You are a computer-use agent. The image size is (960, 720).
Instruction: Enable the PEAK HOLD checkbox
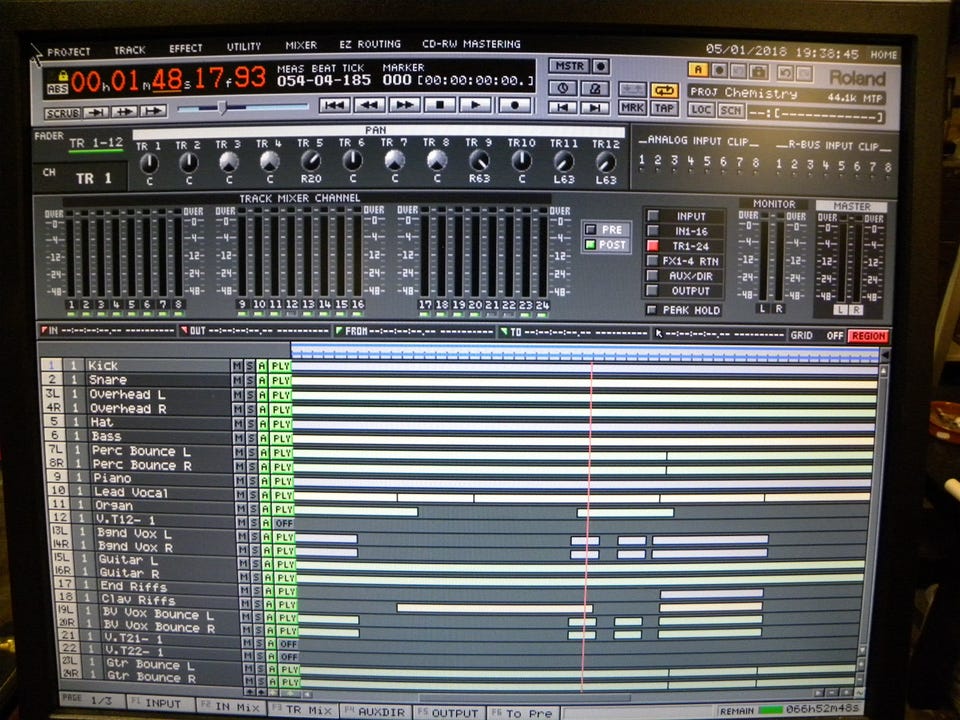[x=652, y=310]
